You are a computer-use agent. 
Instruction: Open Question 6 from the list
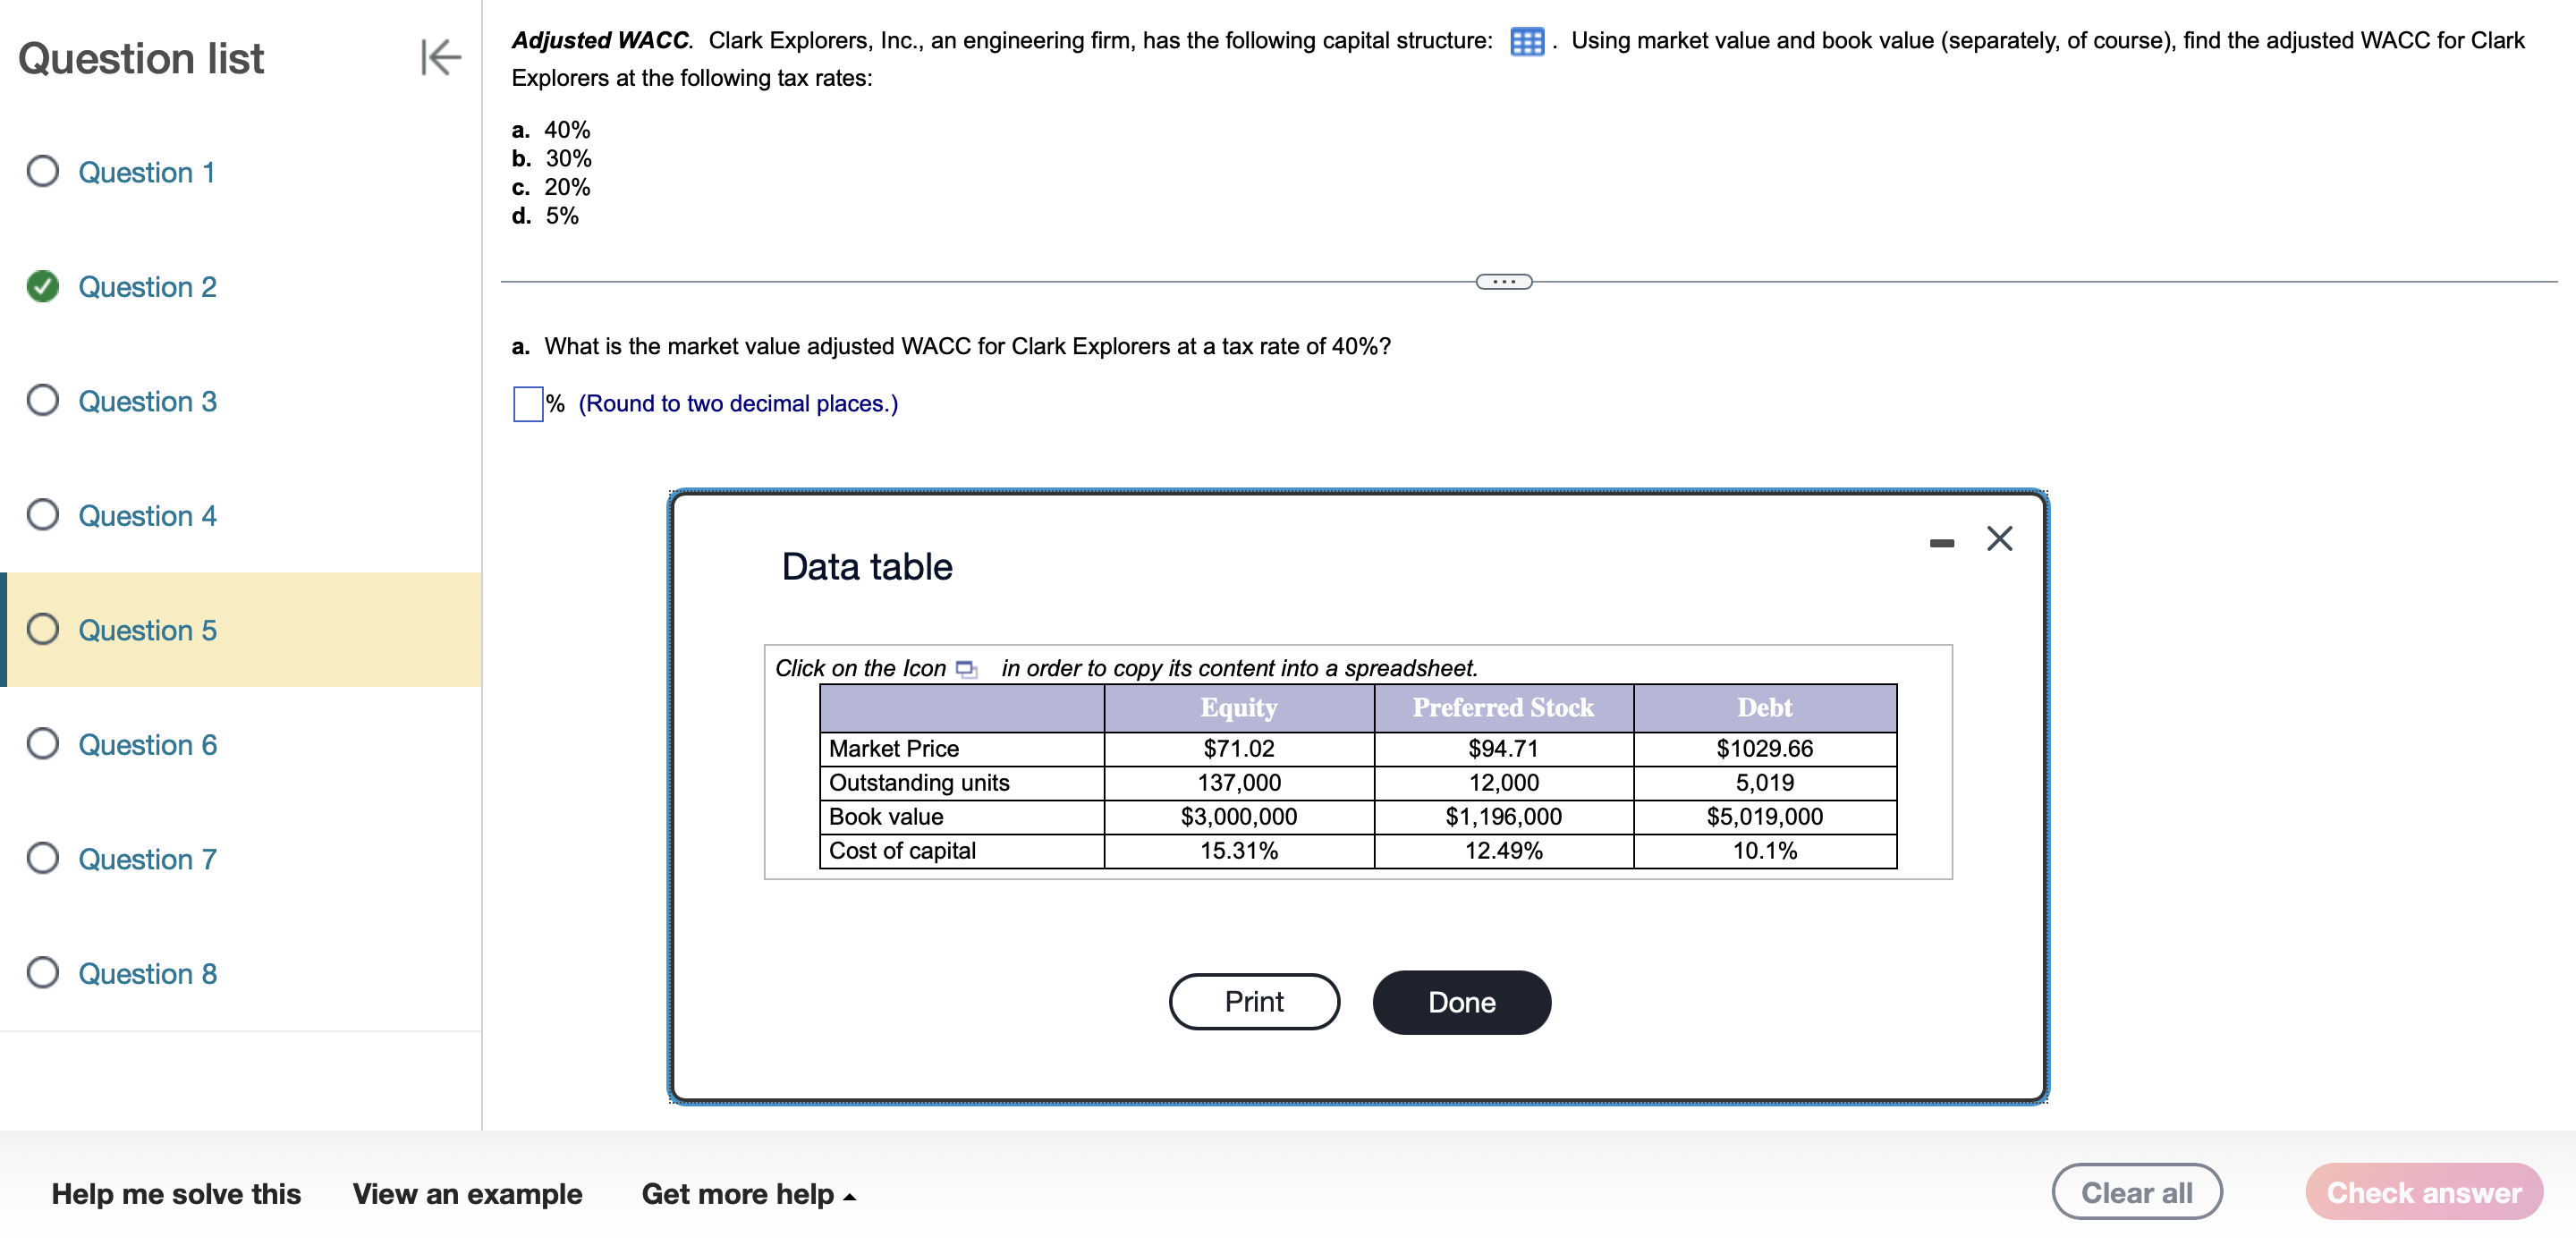pyautogui.click(x=147, y=745)
